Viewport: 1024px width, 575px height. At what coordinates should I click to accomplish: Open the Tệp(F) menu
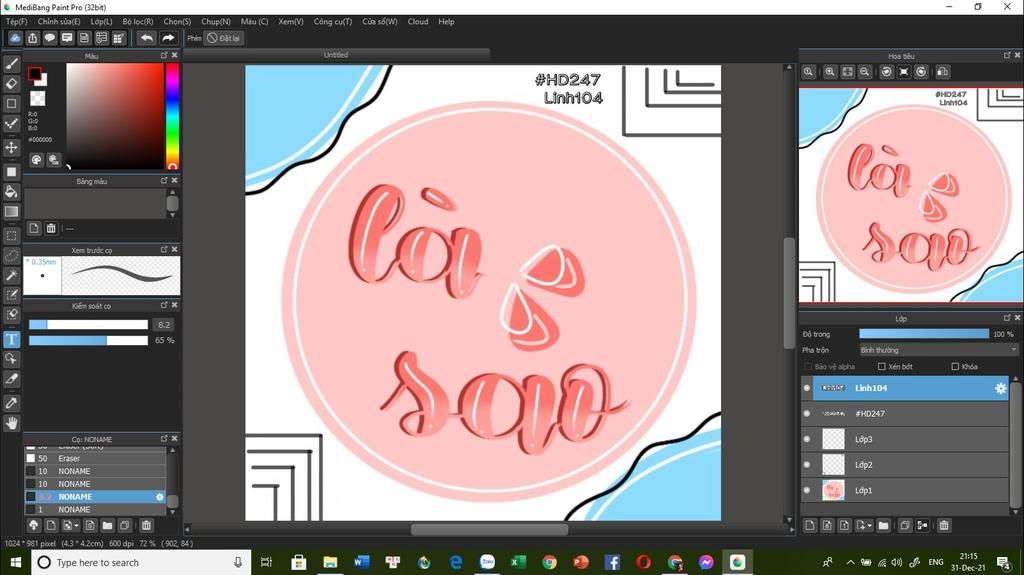coord(16,22)
